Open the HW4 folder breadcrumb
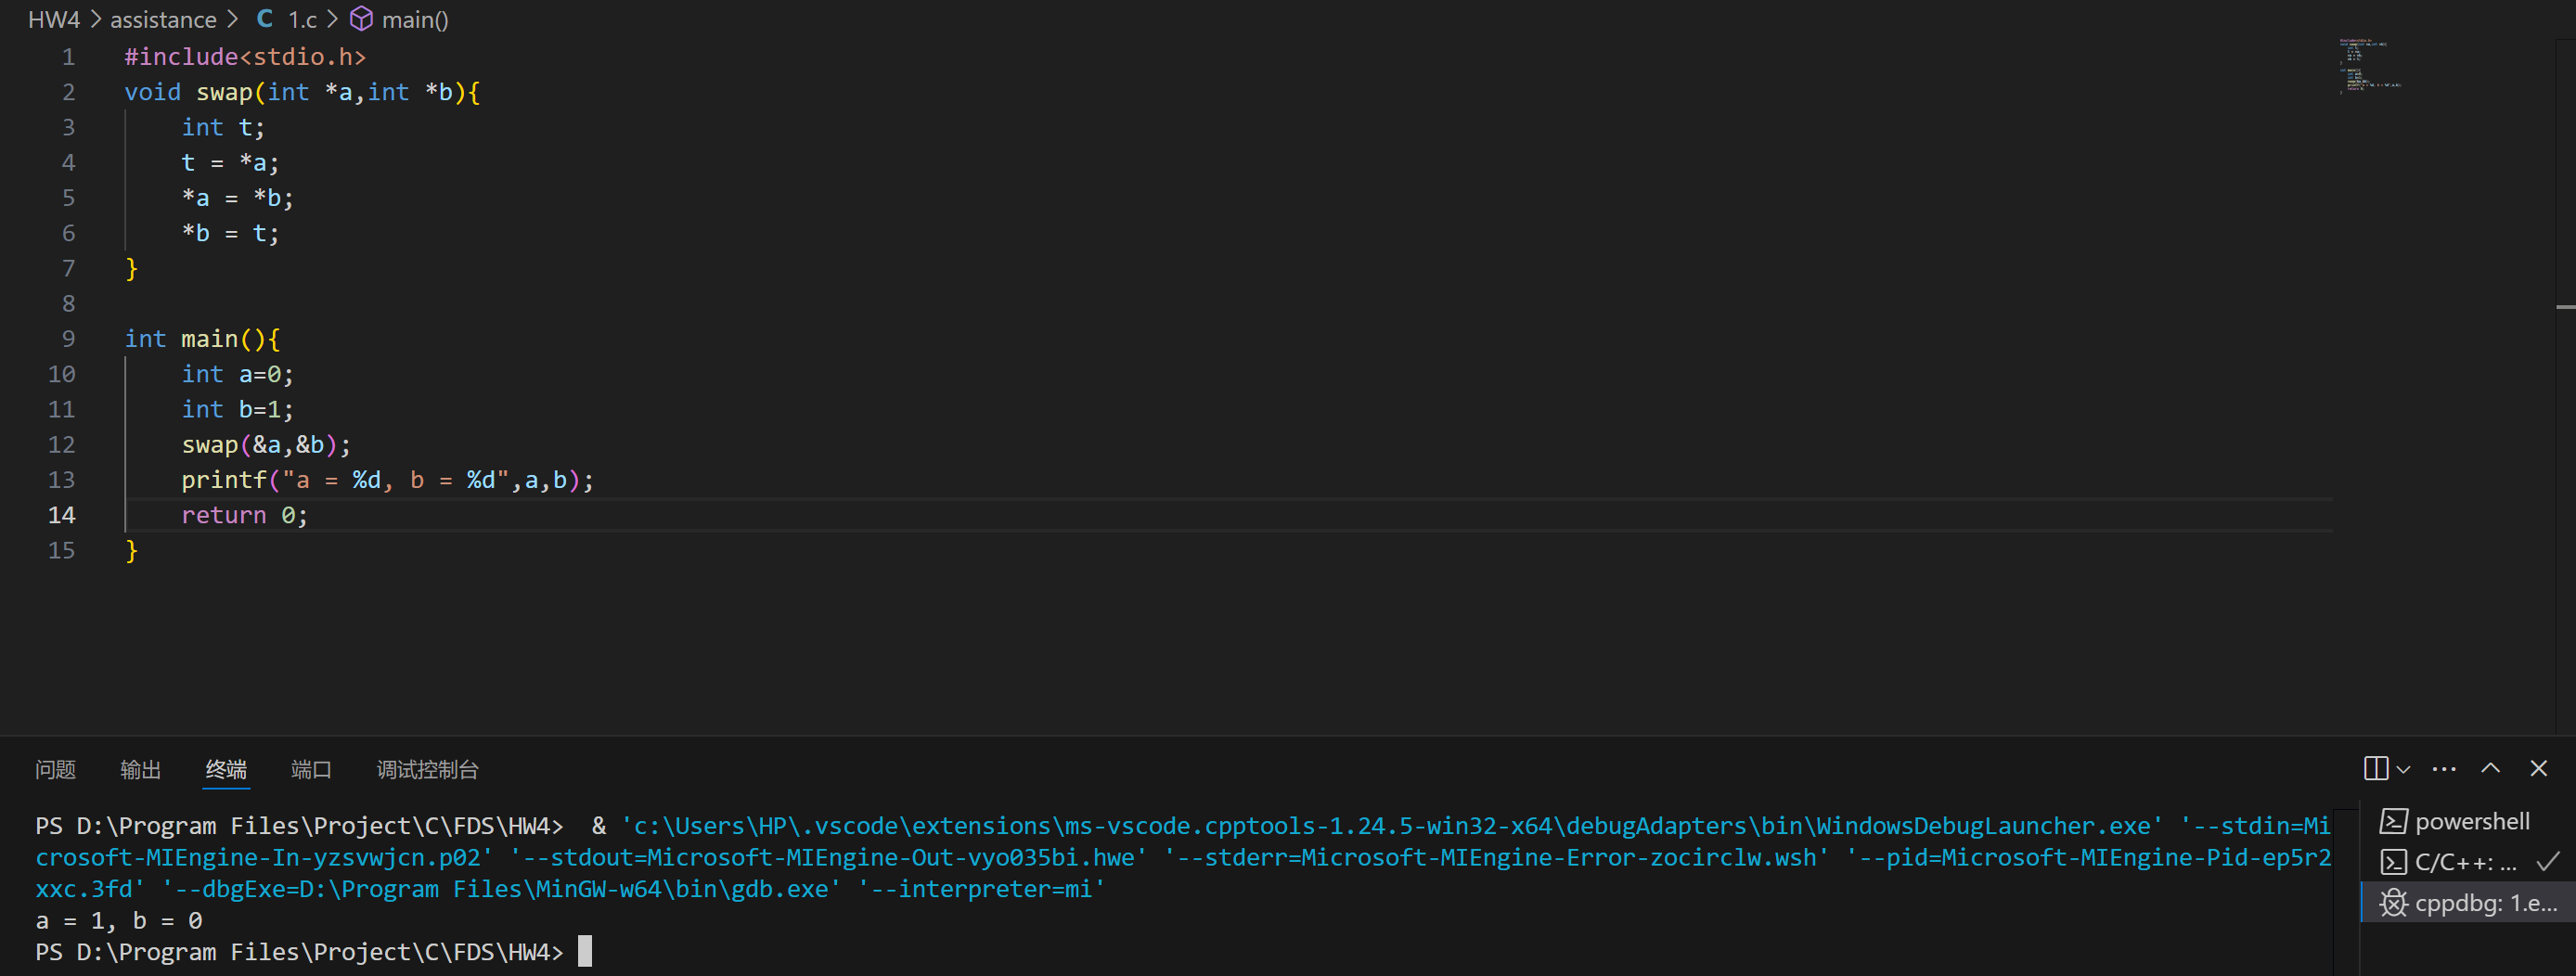Image resolution: width=2576 pixels, height=976 pixels. 54,20
